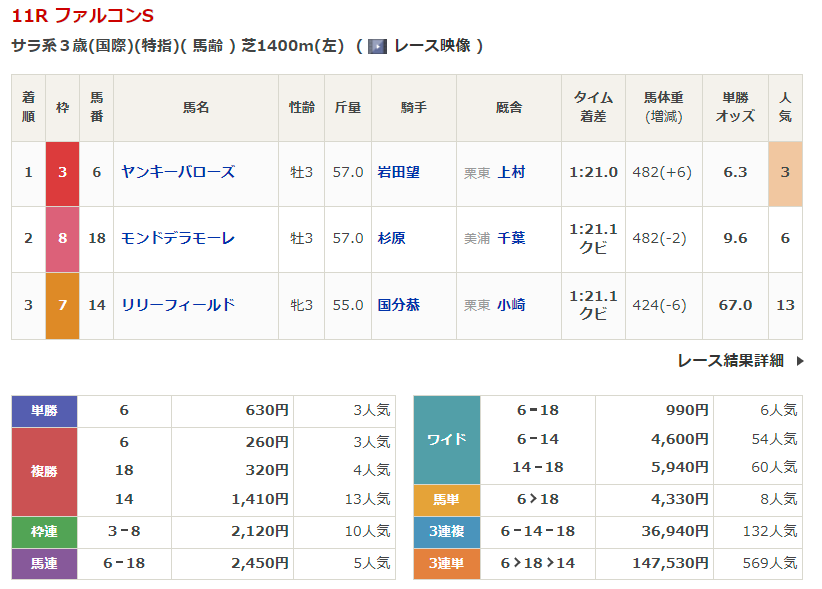Viewport: 822px width, 589px height.
Task: Click the 枠連 bet type label
Action: (45, 532)
